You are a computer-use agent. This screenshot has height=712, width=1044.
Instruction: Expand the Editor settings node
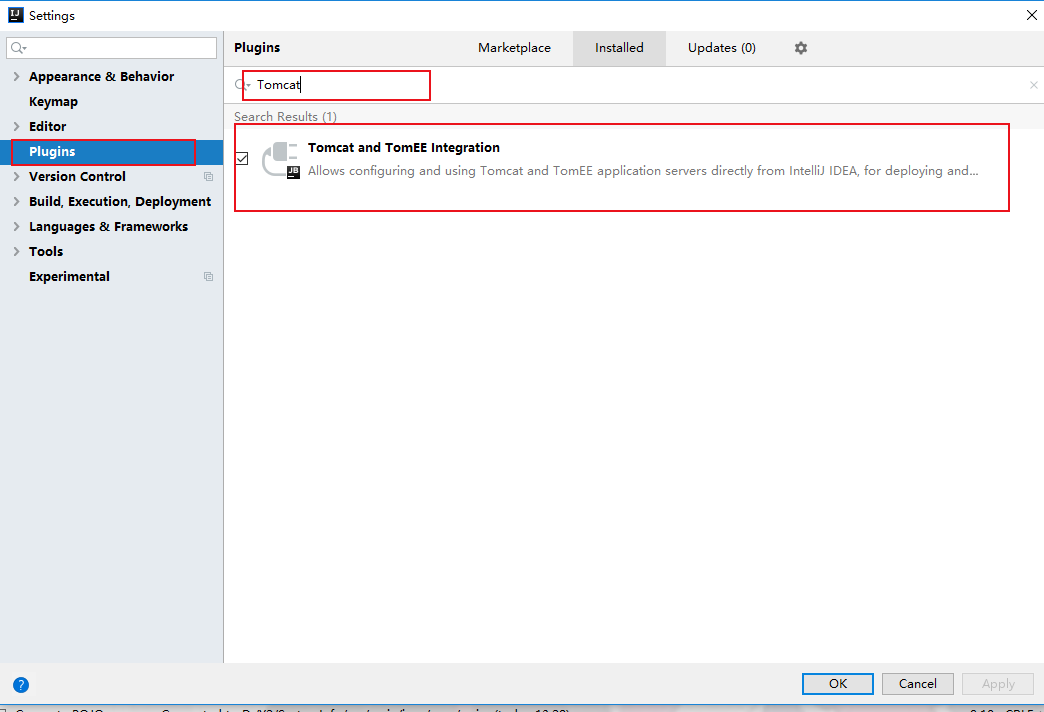pyautogui.click(x=16, y=127)
